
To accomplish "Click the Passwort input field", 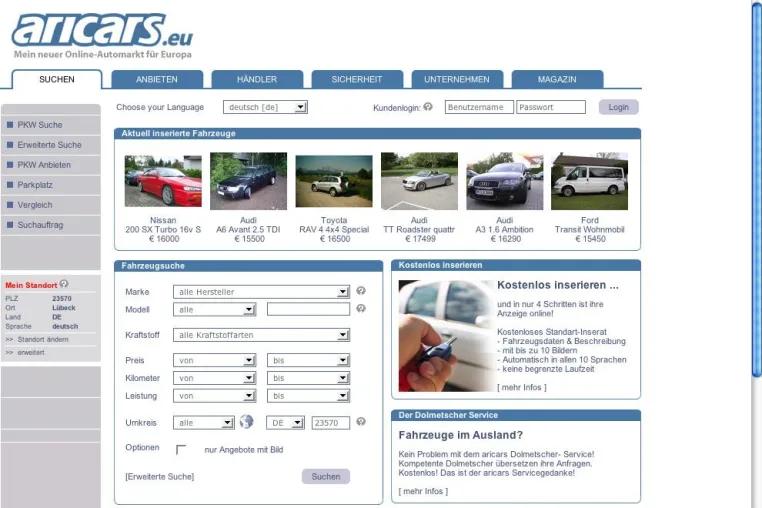I will click(x=551, y=107).
